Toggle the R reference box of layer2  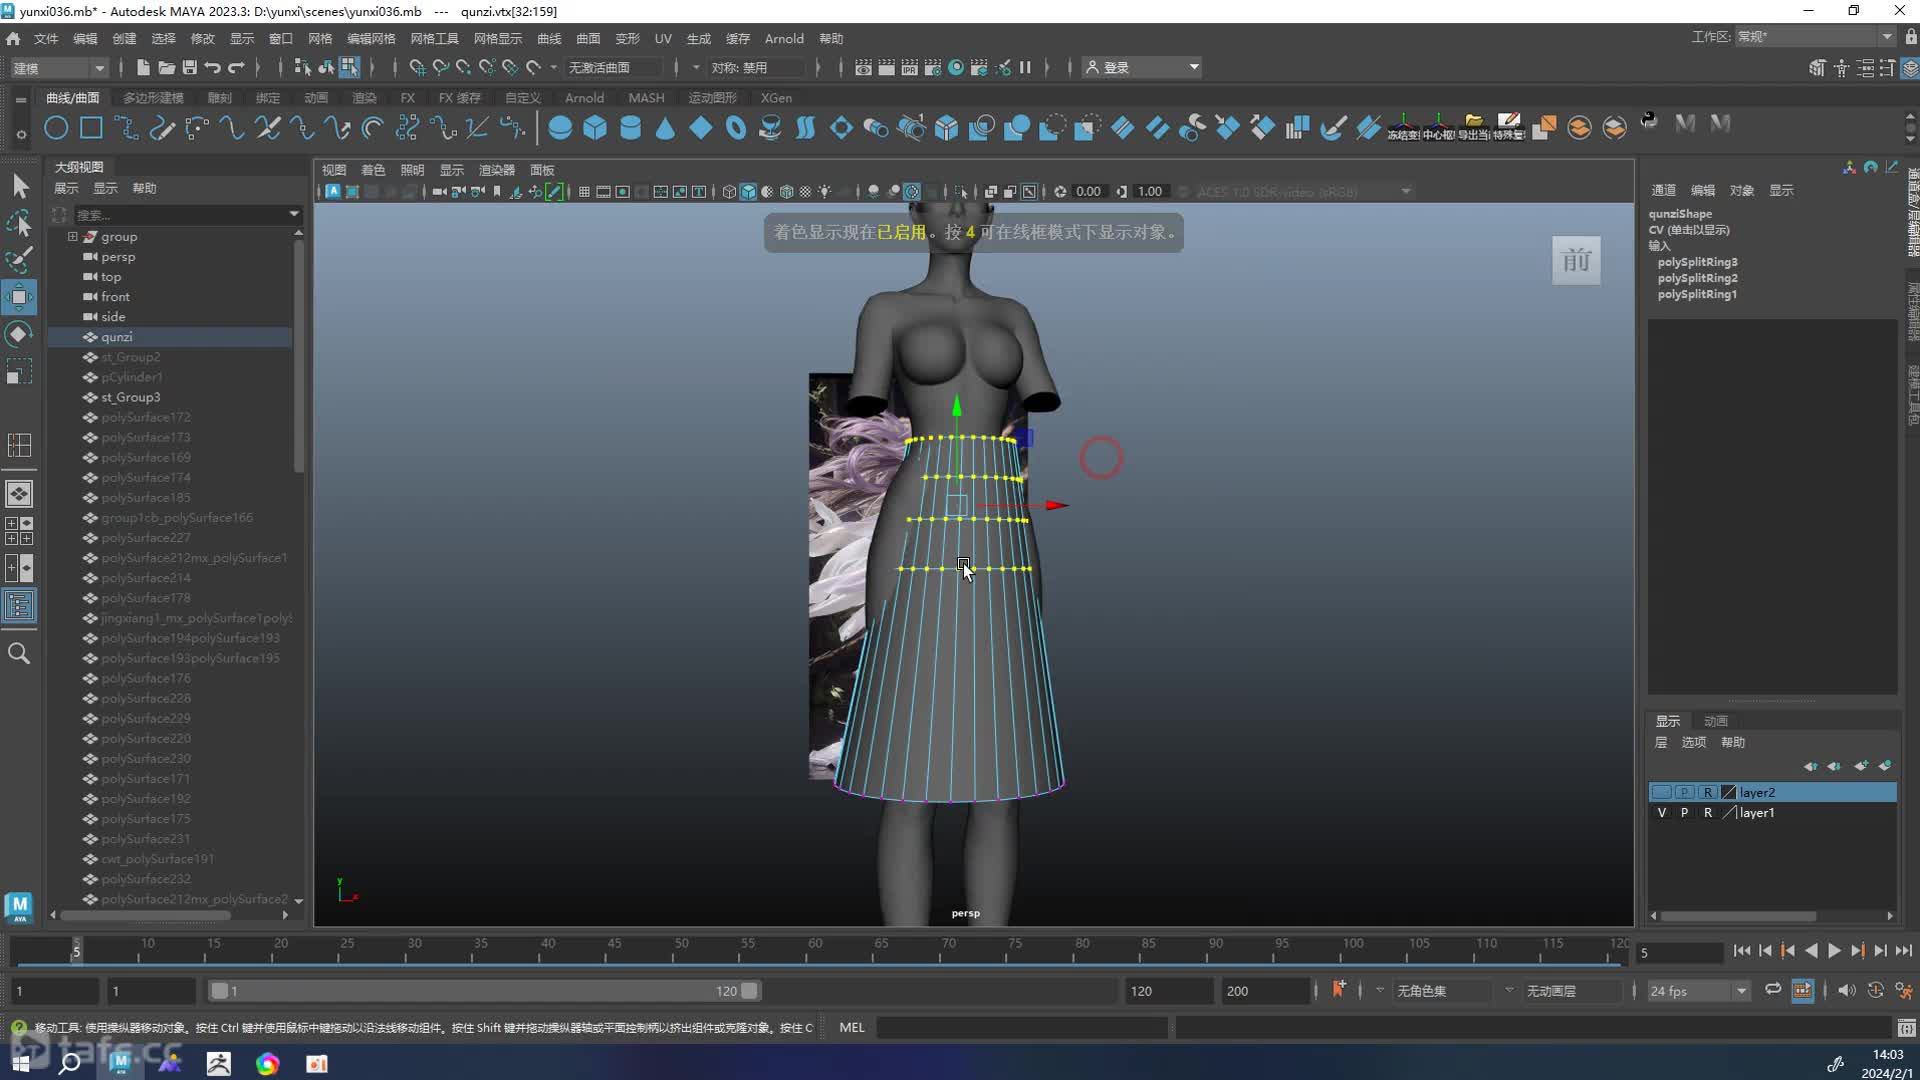tap(1708, 792)
